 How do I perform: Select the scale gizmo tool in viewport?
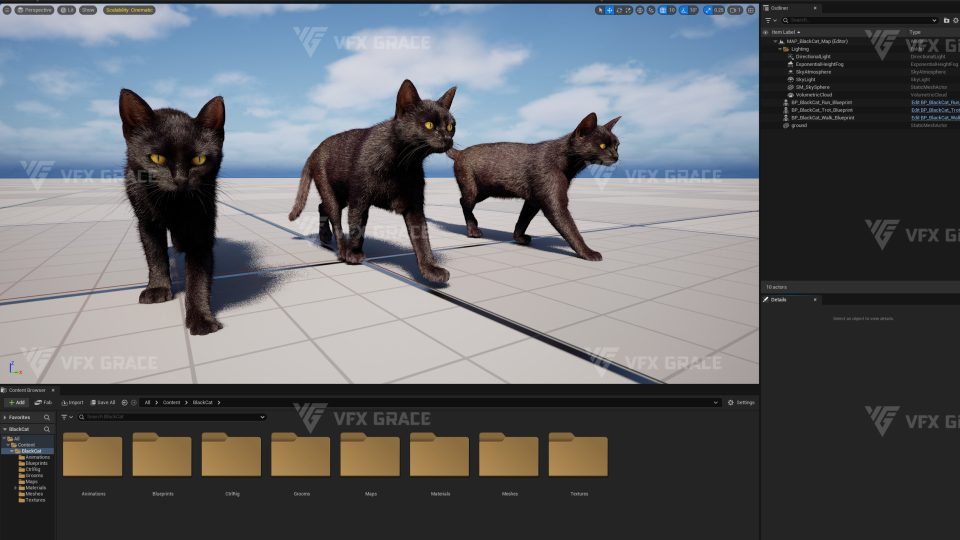click(628, 10)
